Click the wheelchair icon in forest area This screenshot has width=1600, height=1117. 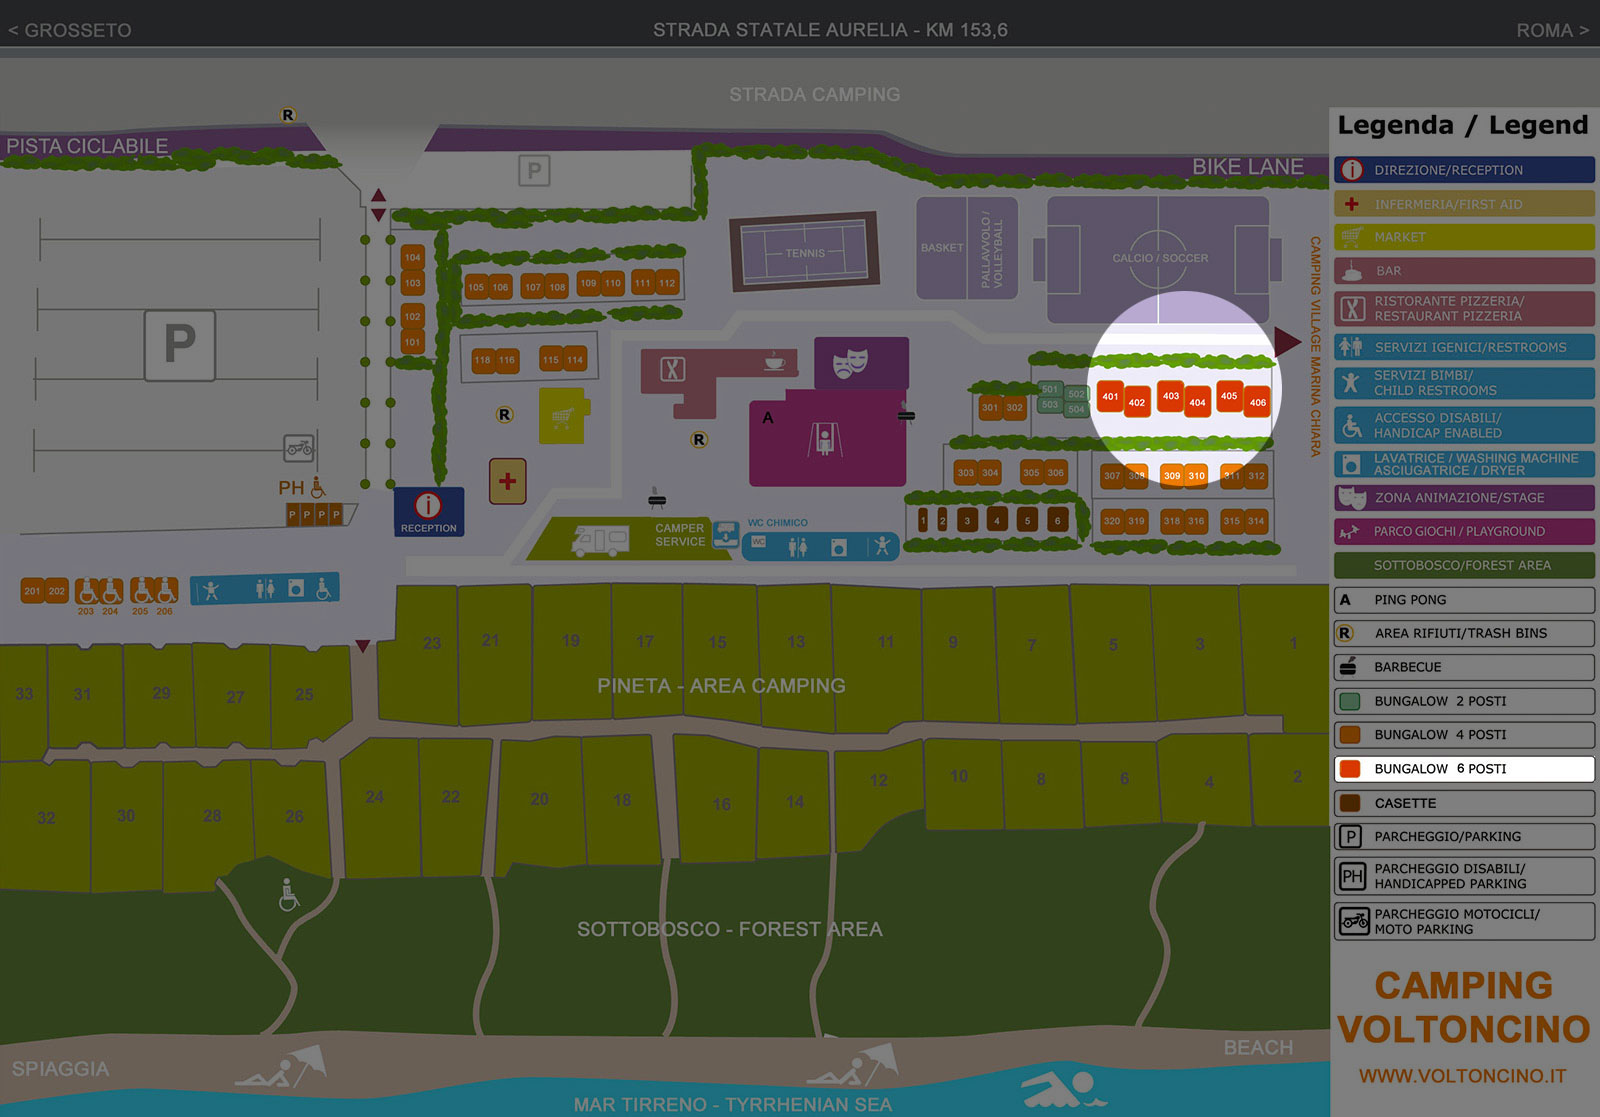(x=289, y=895)
